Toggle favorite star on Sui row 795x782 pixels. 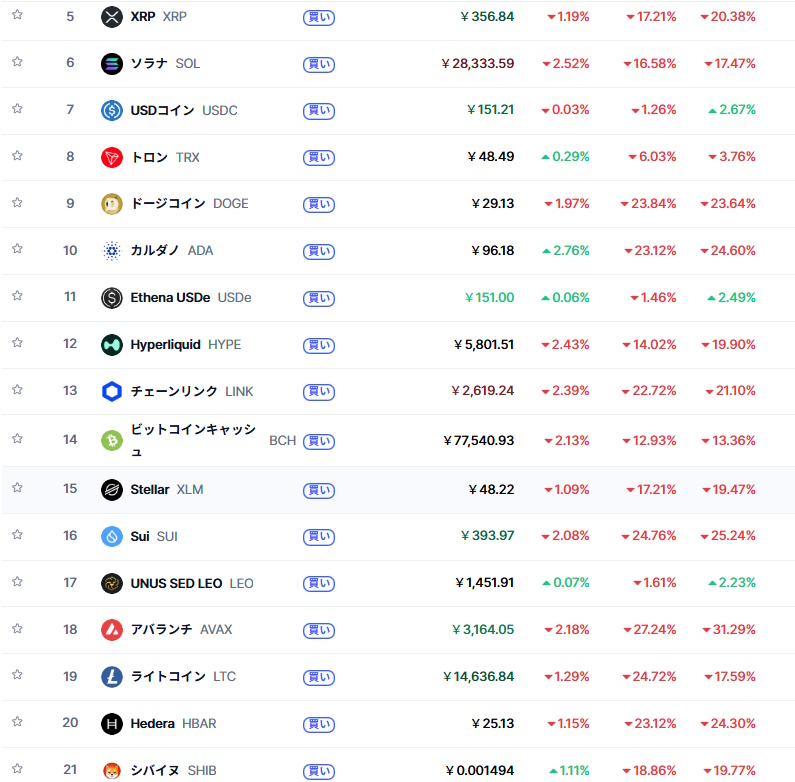(x=17, y=535)
